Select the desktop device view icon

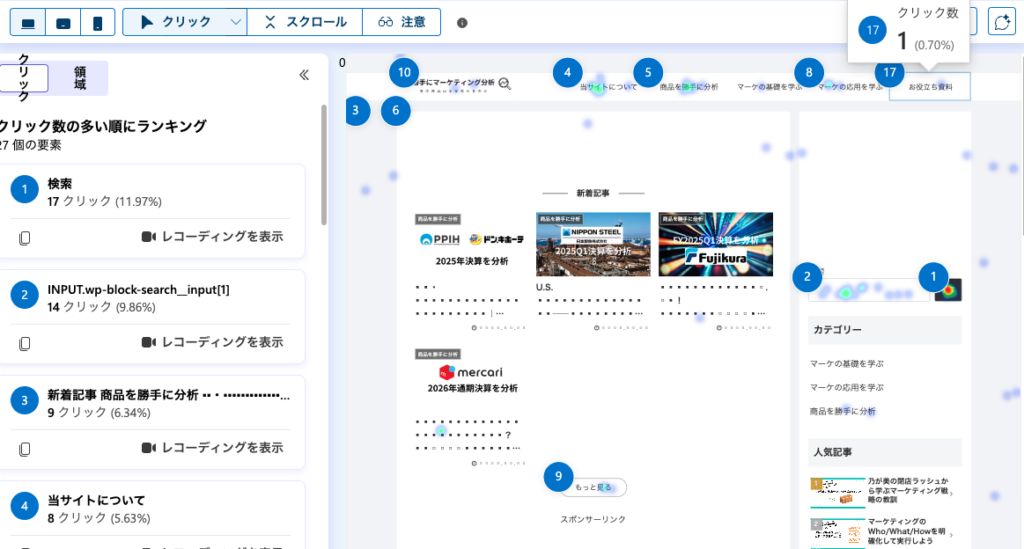pyautogui.click(x=28, y=22)
